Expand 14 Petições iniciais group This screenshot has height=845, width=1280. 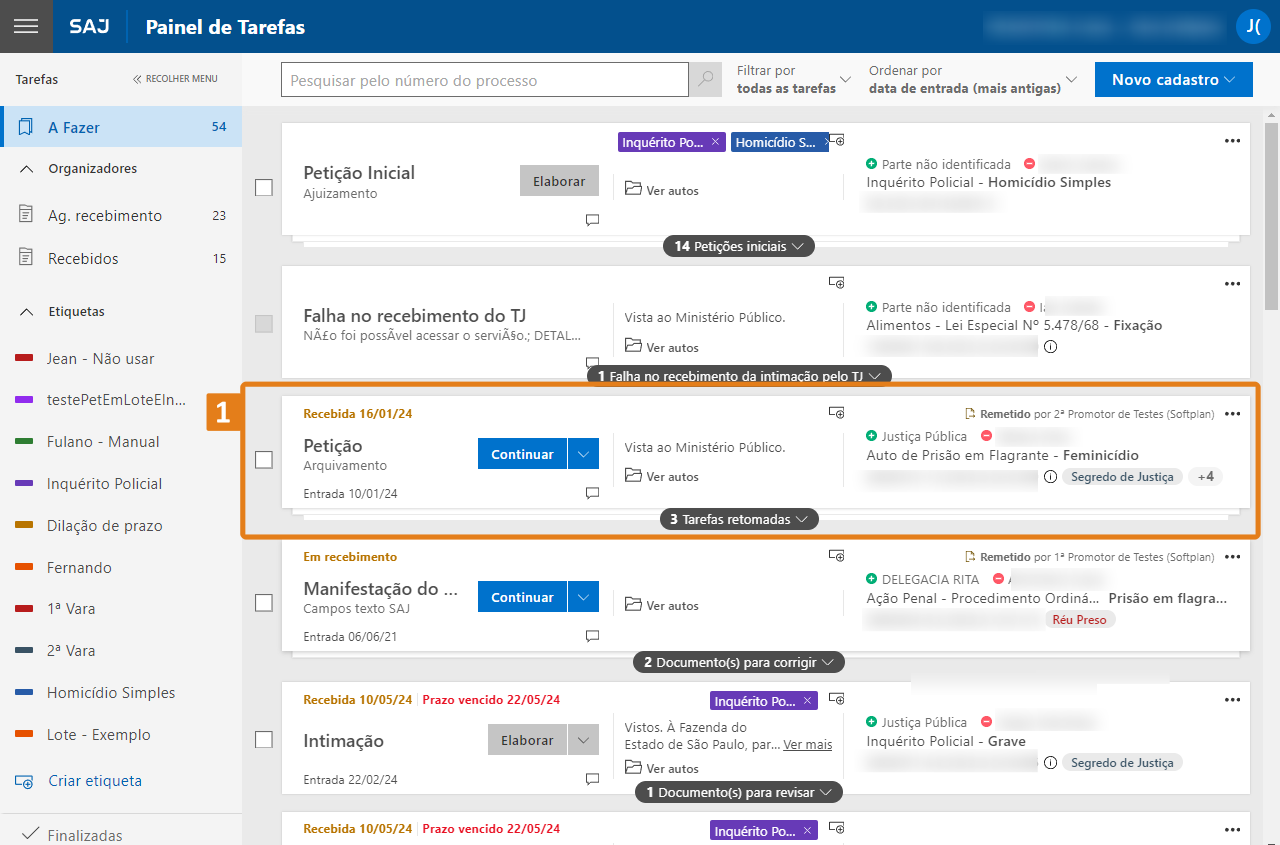[739, 246]
